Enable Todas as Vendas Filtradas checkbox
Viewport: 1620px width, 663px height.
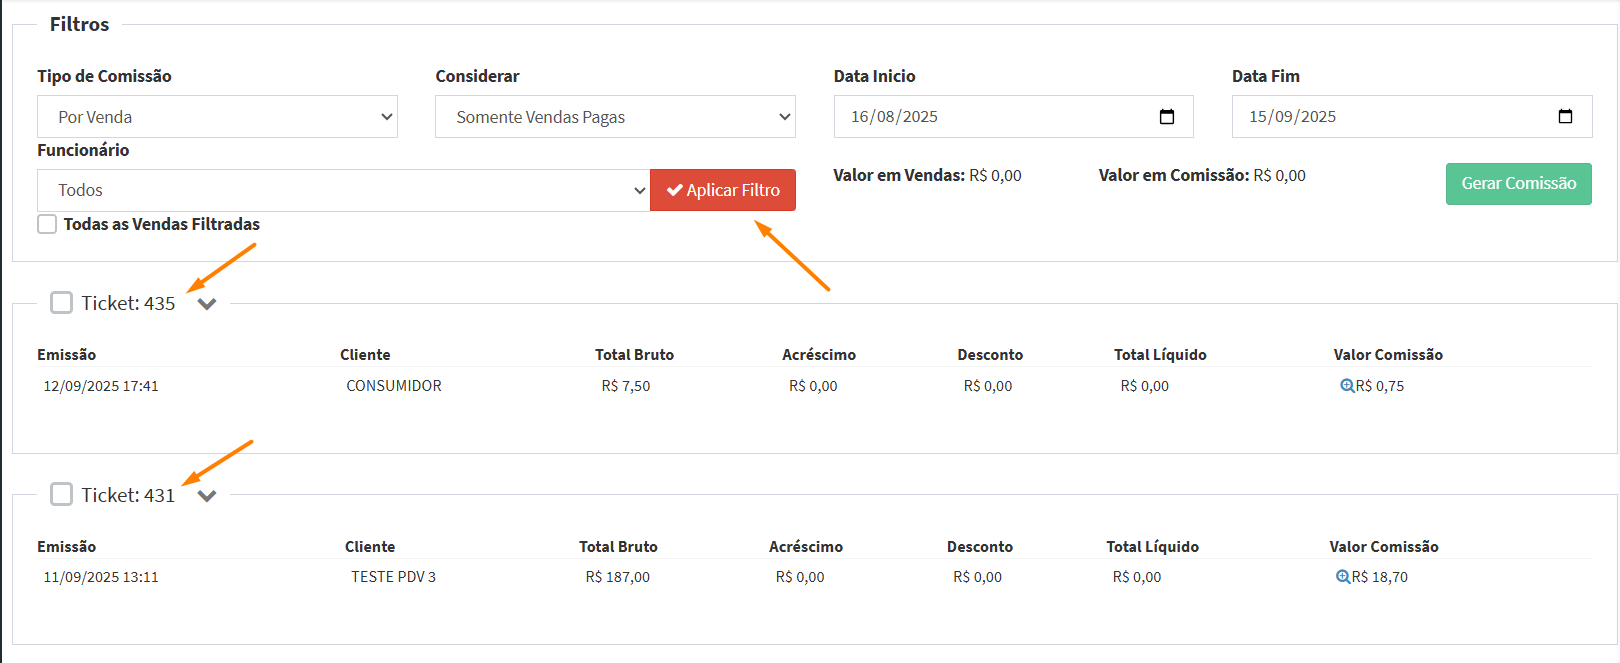coord(47,224)
